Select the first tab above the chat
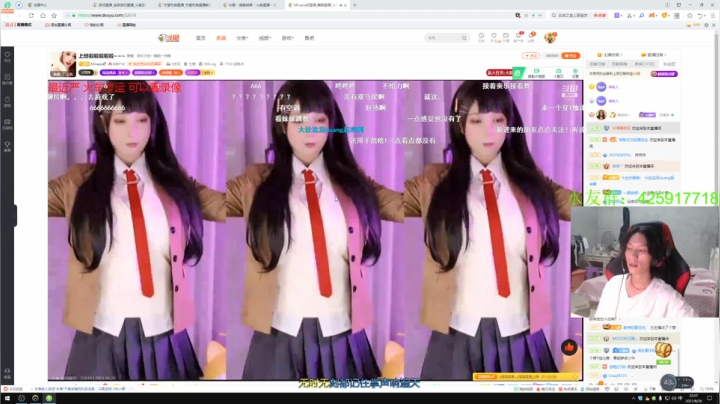This screenshot has height=404, width=720. (597, 64)
